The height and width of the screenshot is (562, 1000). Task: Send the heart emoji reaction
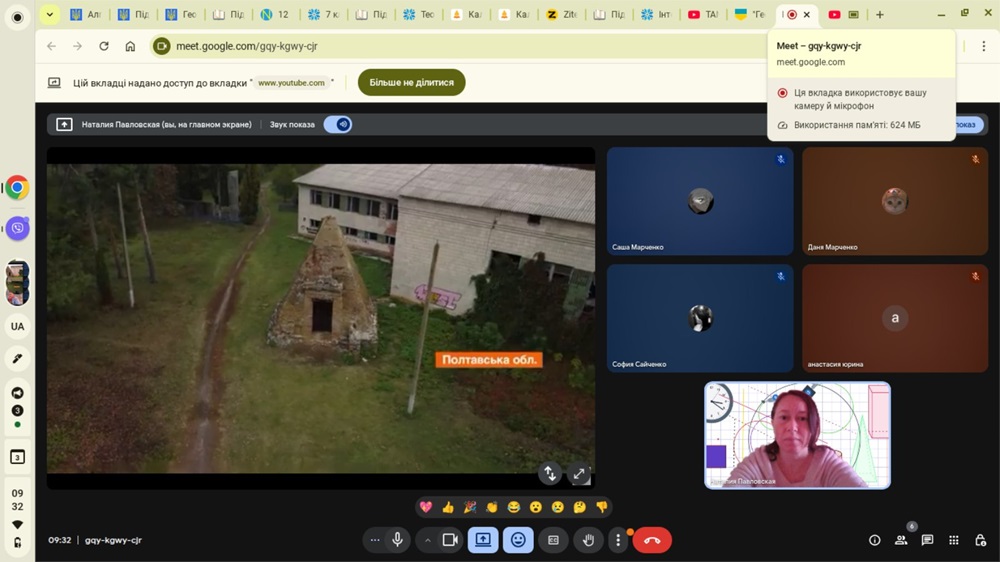[426, 507]
